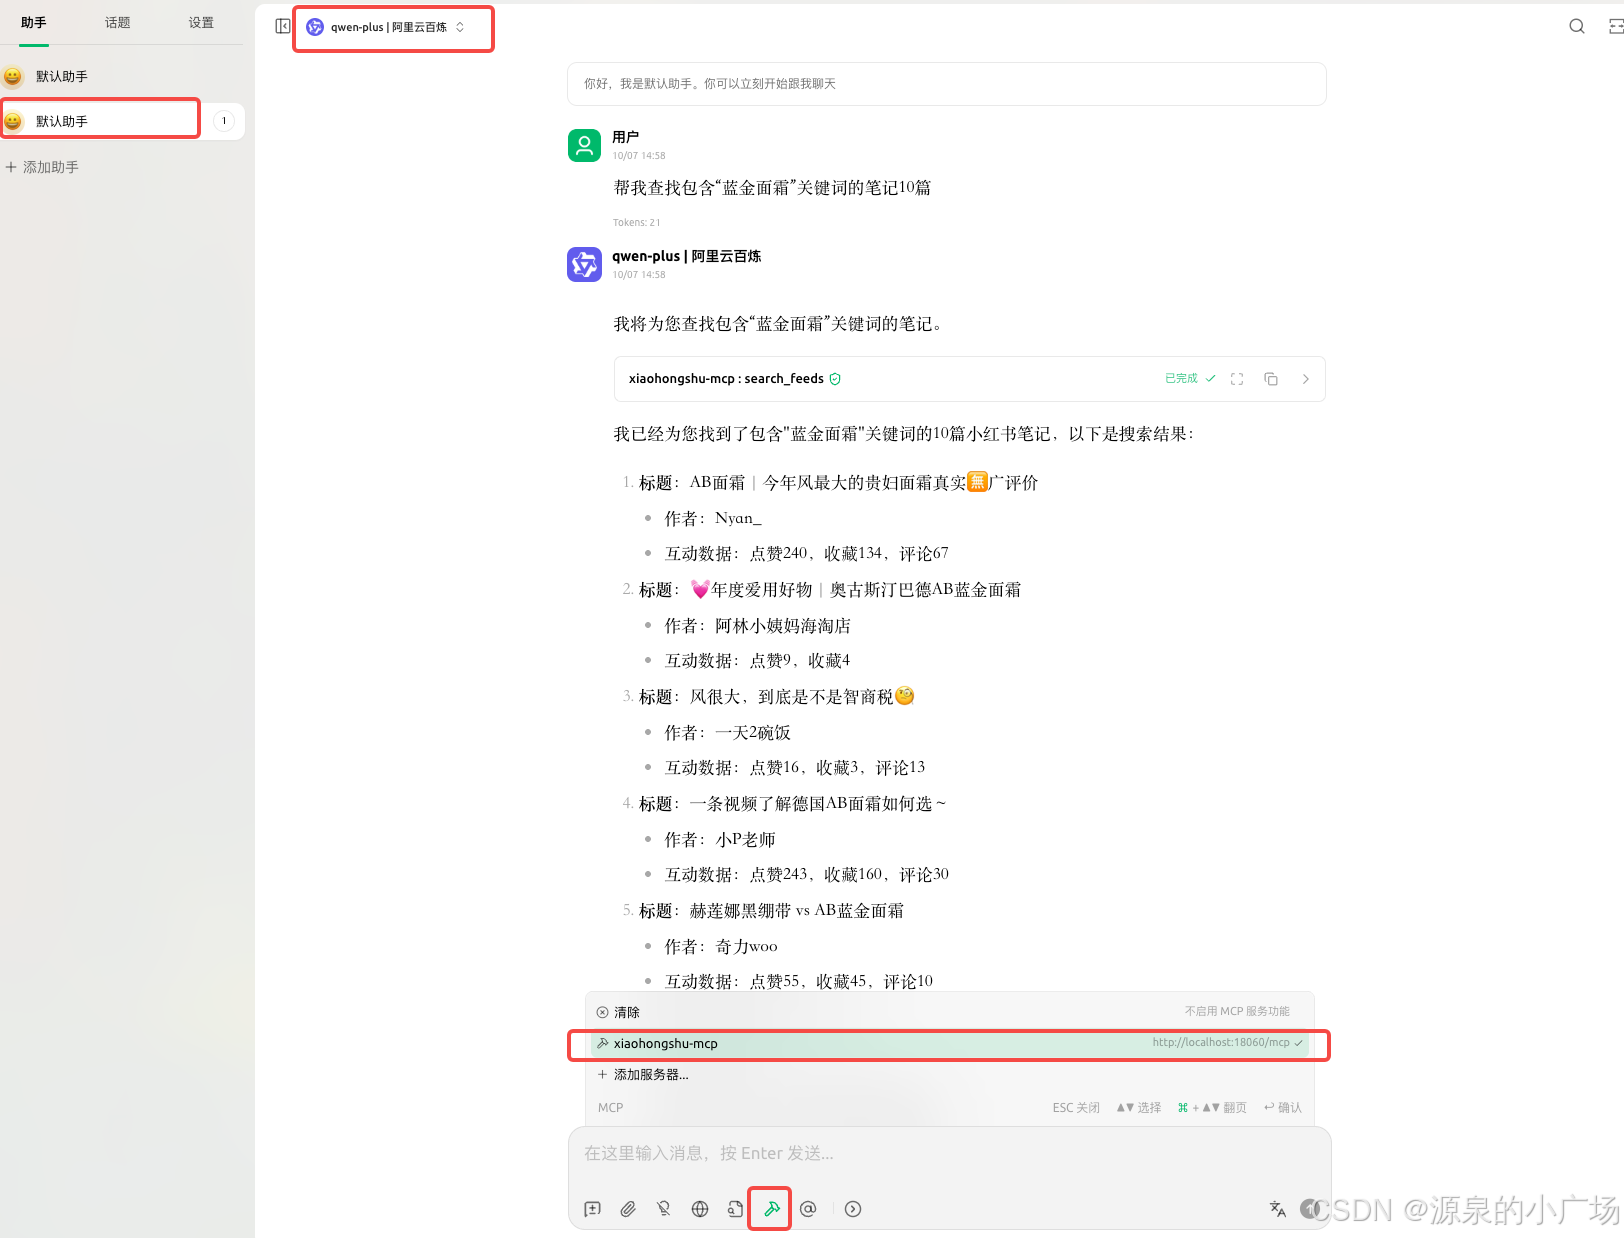Image resolution: width=1624 pixels, height=1238 pixels.
Task: Click the @ mention model icon
Action: pos(808,1209)
